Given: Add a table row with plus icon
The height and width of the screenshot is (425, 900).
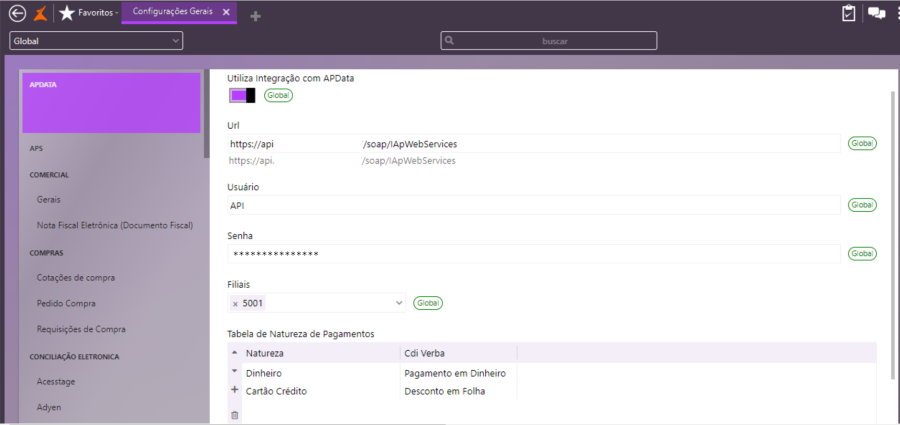Looking at the screenshot, I should (234, 390).
